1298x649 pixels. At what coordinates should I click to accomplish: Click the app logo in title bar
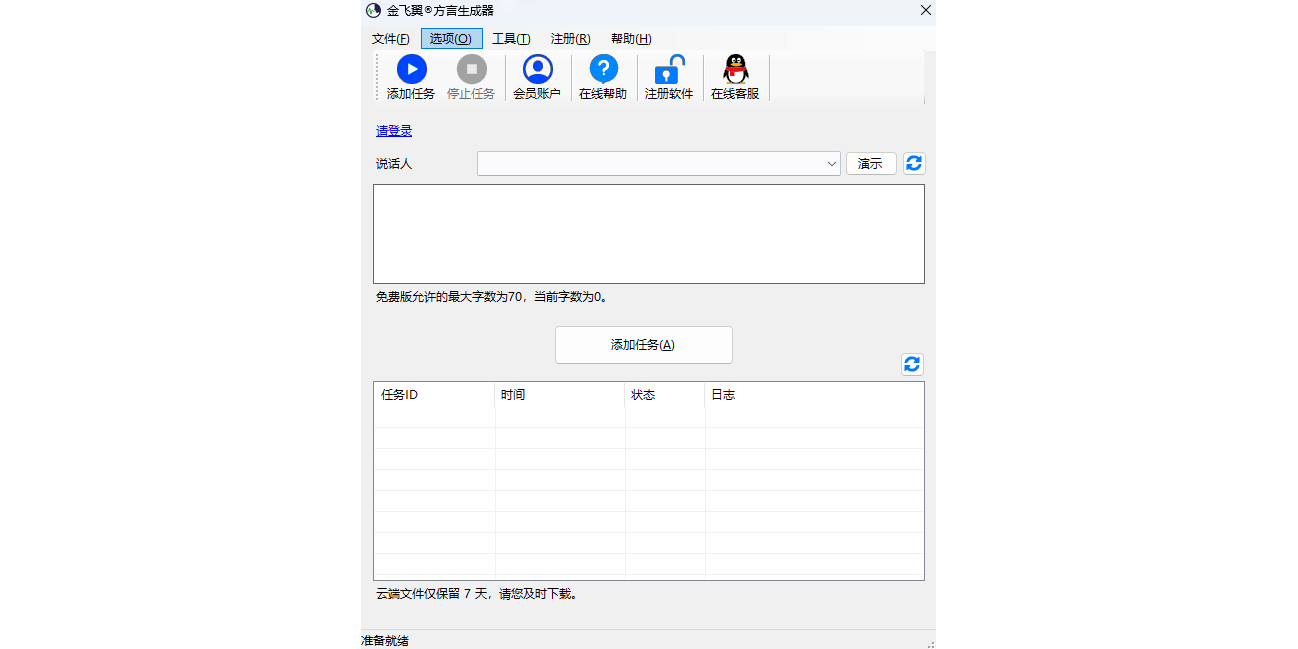tap(373, 10)
